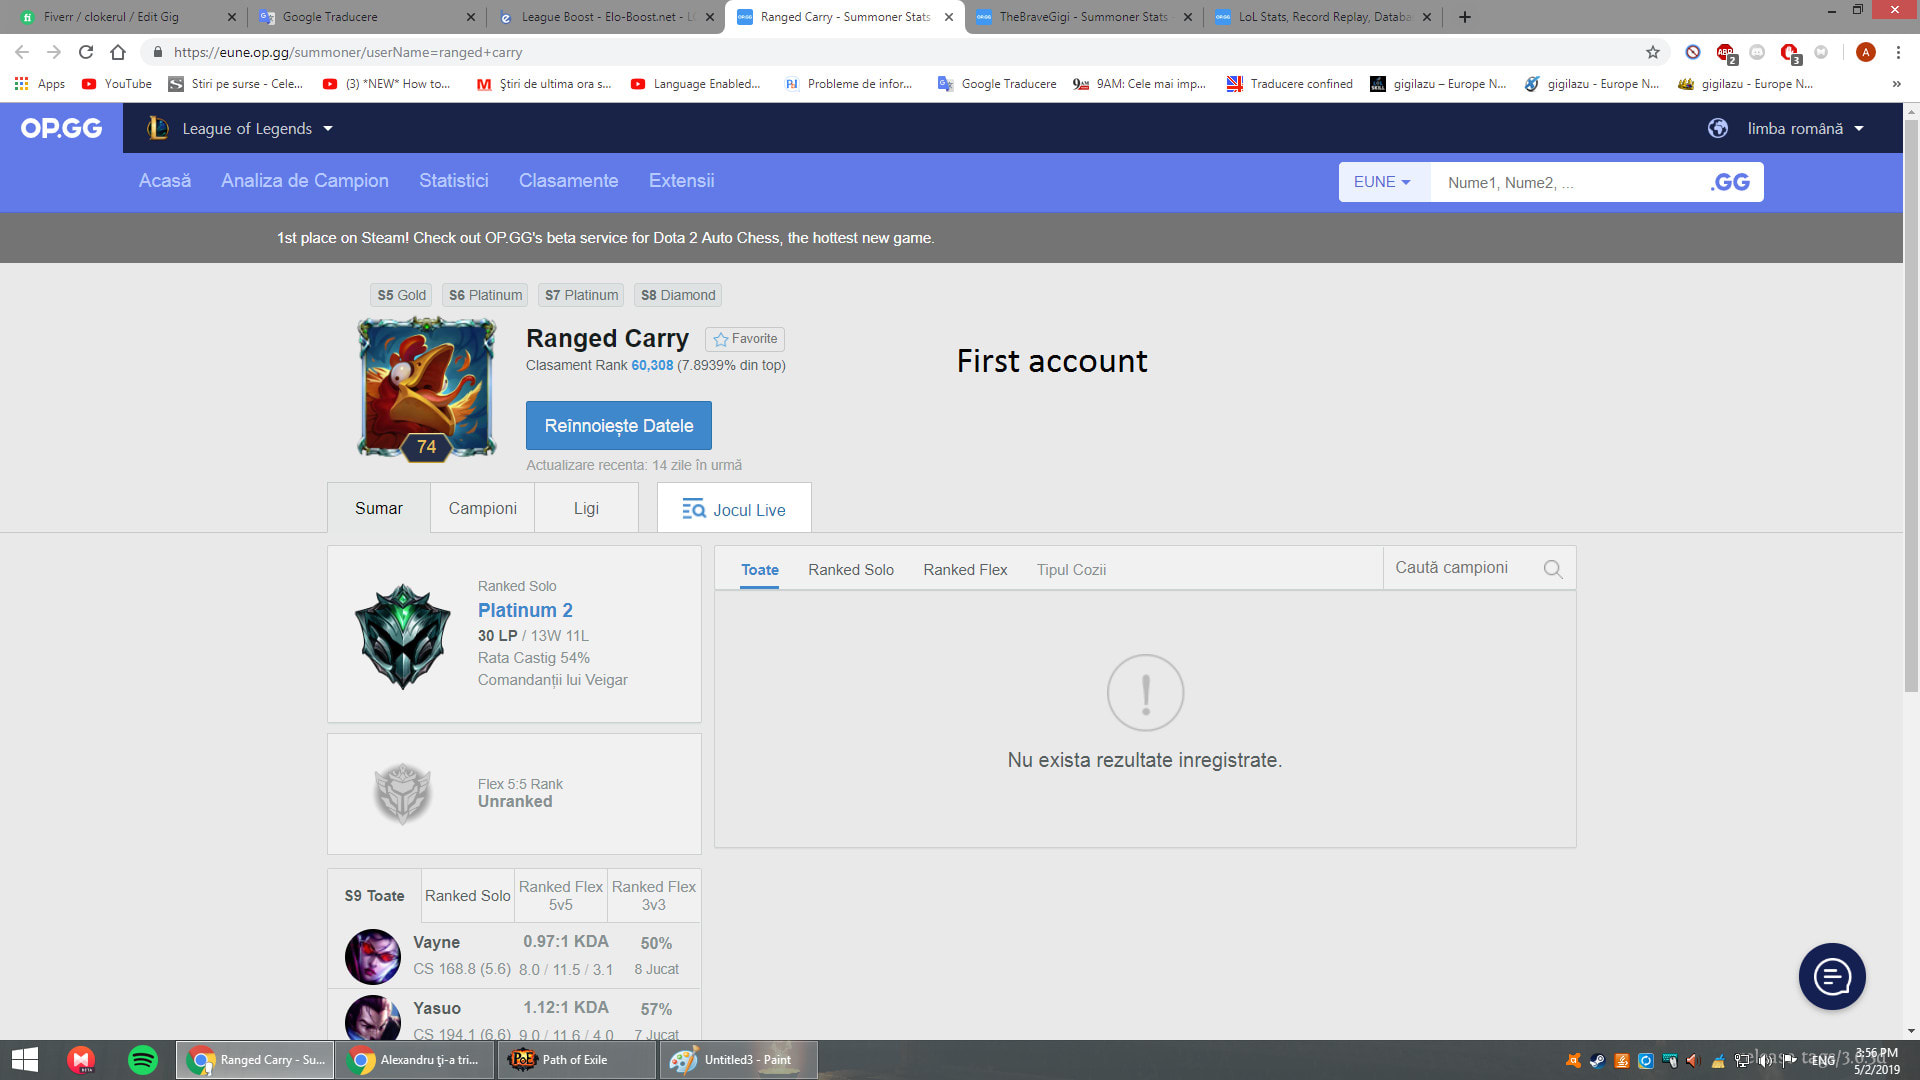Image resolution: width=1920 pixels, height=1080 pixels.
Task: Click the browser back arrow
Action: (x=22, y=52)
